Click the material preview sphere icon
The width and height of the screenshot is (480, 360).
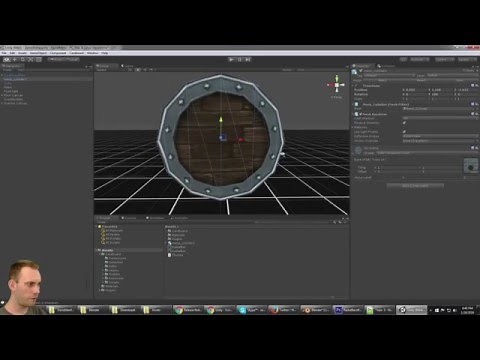(358, 150)
